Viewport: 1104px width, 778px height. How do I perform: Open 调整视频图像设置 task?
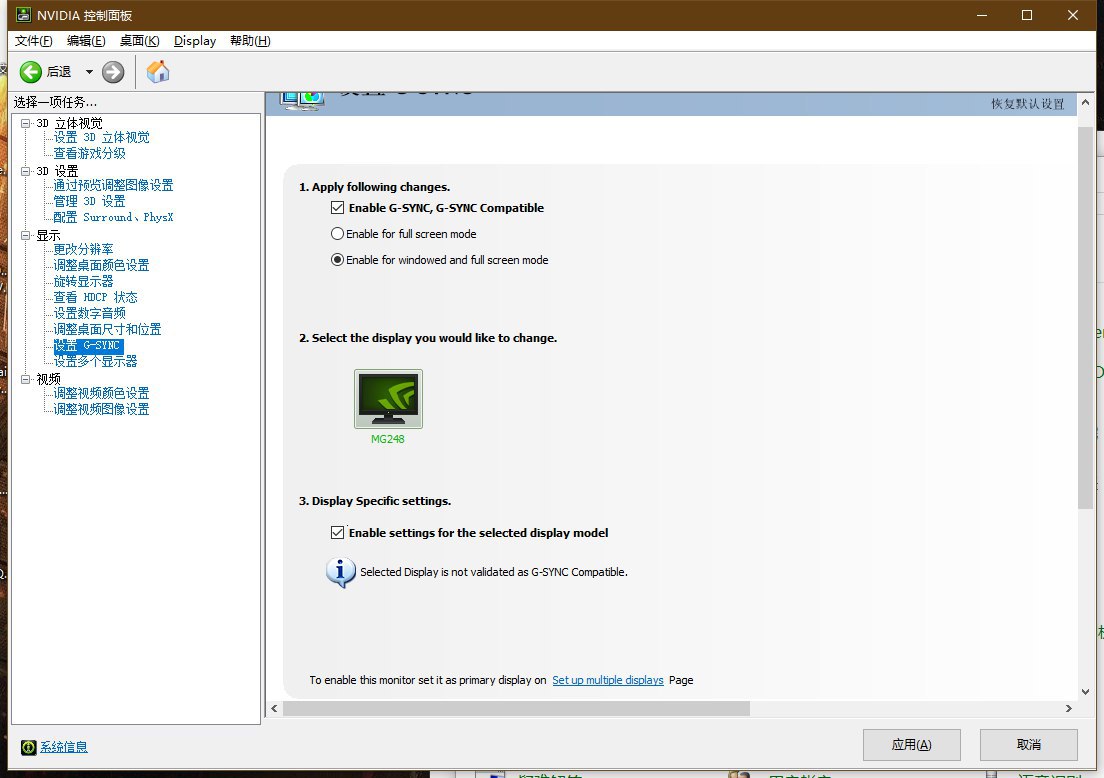pyautogui.click(x=101, y=409)
